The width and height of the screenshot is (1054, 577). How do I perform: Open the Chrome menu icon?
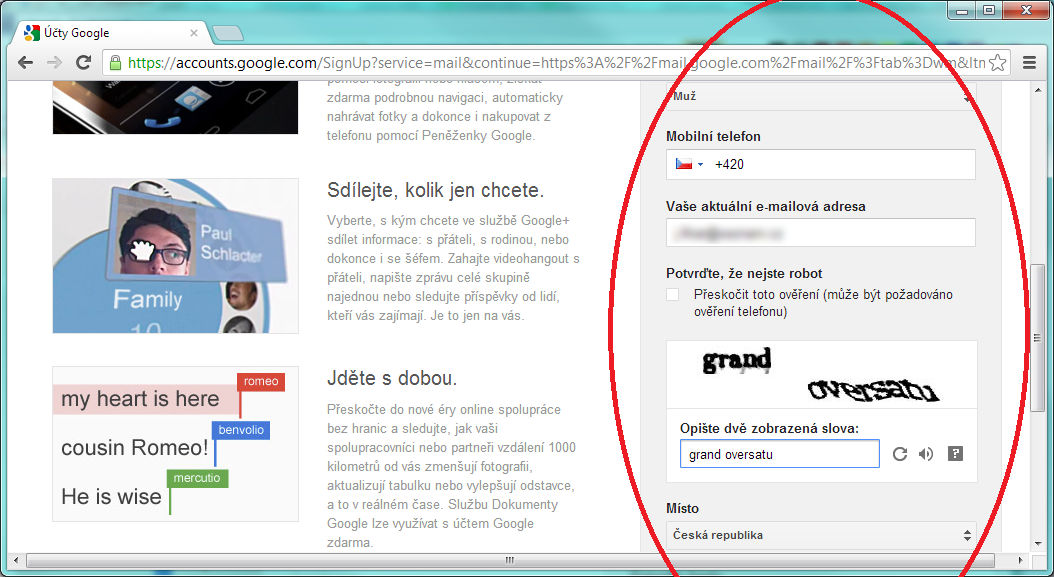tap(1029, 63)
